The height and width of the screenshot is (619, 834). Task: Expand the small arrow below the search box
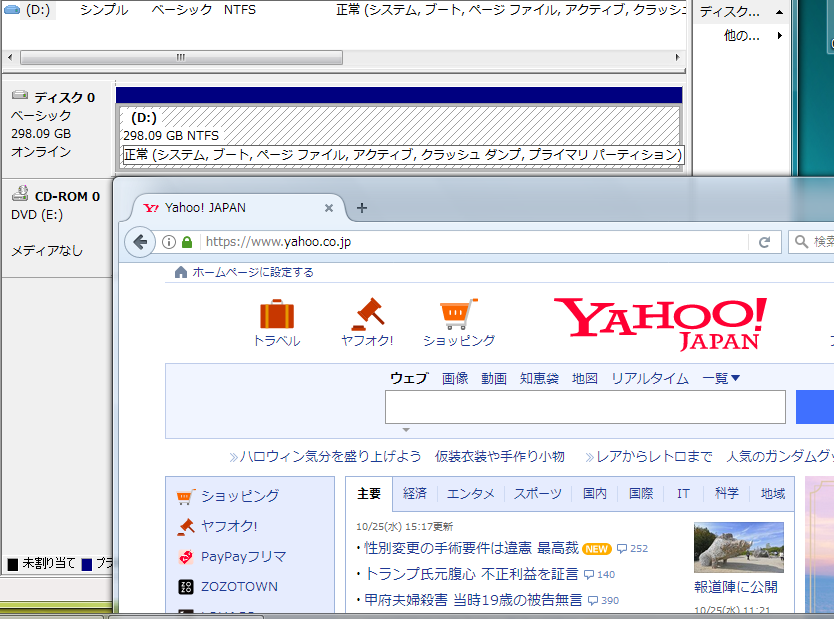point(406,430)
